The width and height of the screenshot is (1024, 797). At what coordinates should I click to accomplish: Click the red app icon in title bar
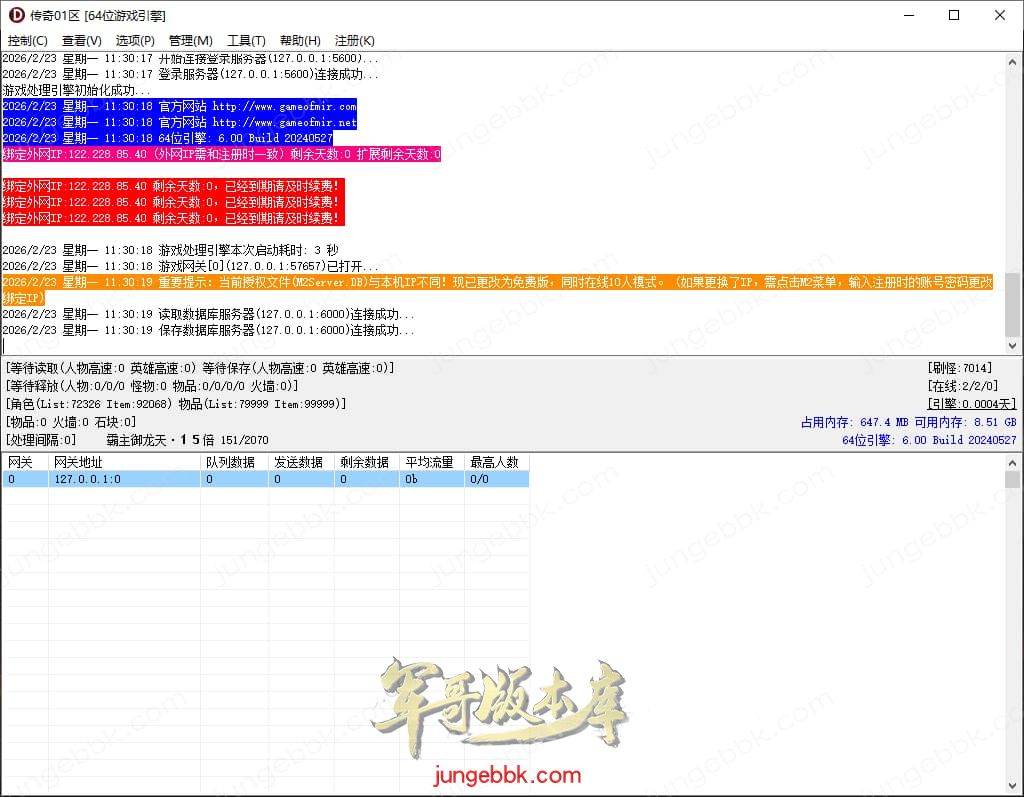pos(16,15)
